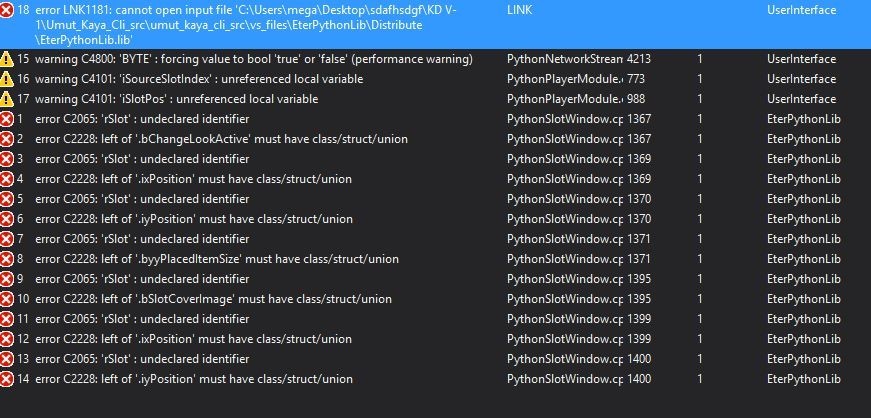
Task: Click the error icon of LNK1181 entry
Action: pos(7,10)
